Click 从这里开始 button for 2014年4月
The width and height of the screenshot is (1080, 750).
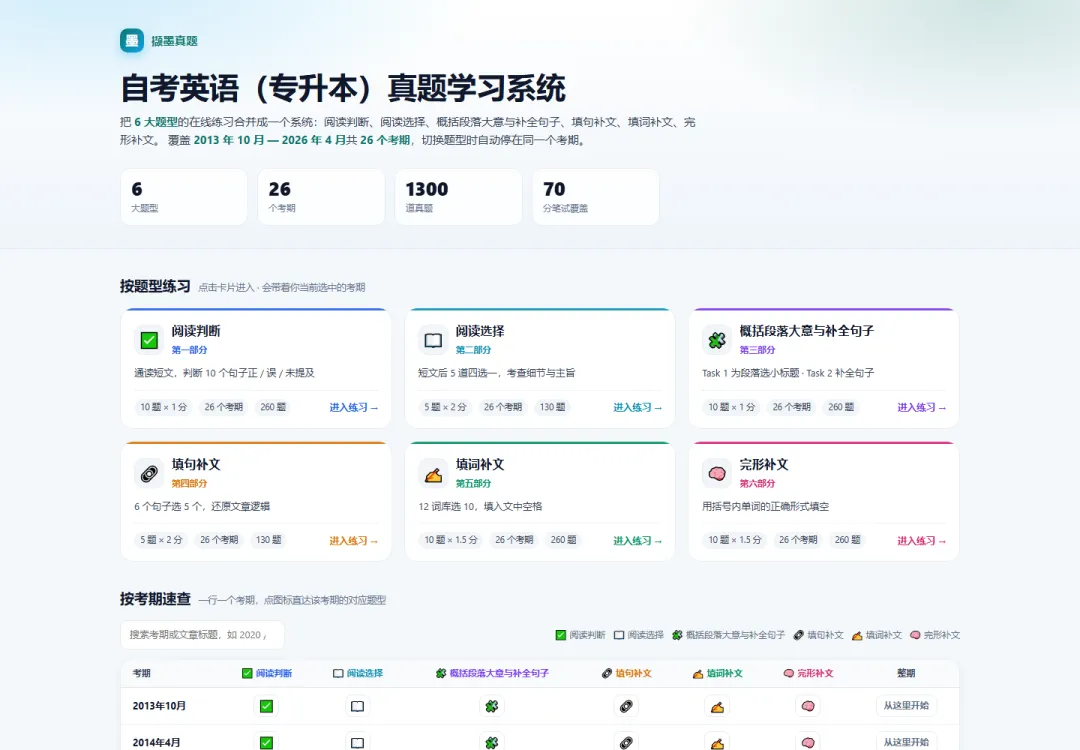point(906,742)
